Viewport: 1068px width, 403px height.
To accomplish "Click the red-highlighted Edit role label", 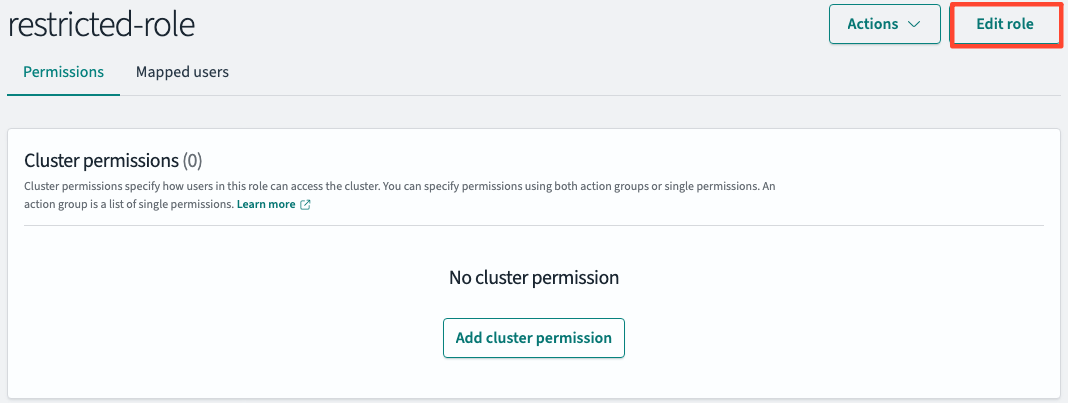I will pyautogui.click(x=1005, y=25).
